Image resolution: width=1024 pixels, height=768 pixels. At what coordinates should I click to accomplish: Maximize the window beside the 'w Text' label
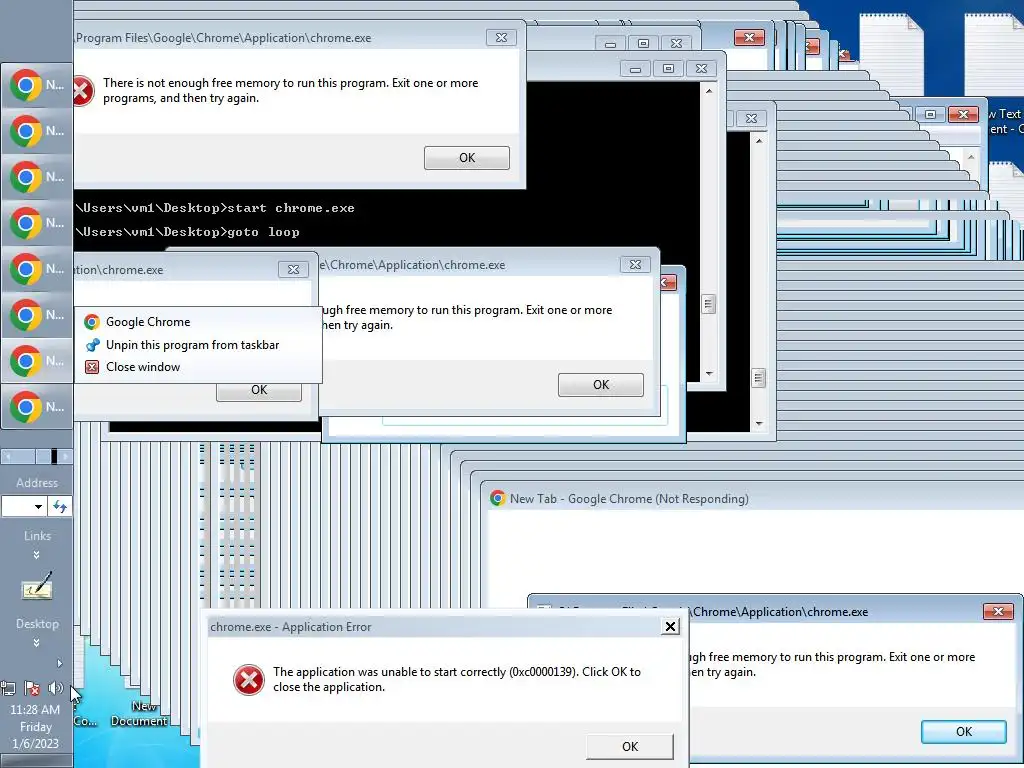pyautogui.click(x=931, y=114)
